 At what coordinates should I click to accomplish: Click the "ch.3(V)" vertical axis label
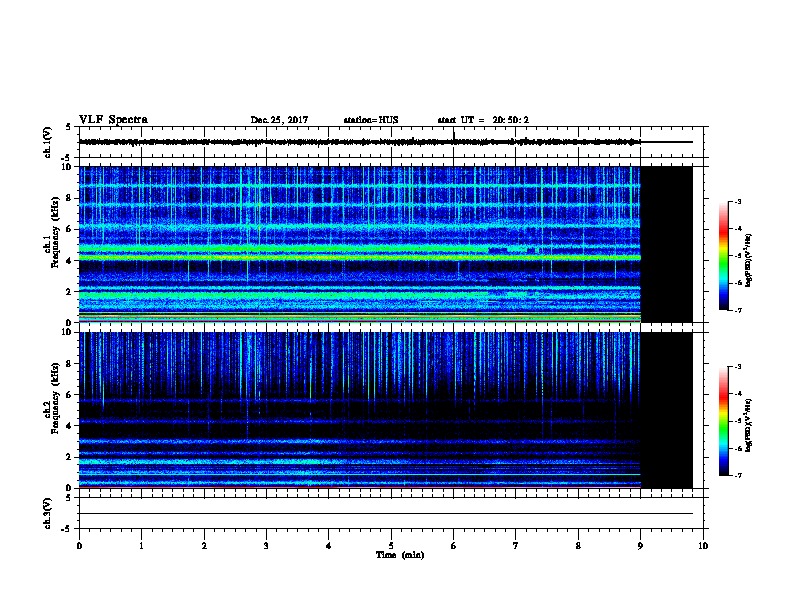pos(47,514)
